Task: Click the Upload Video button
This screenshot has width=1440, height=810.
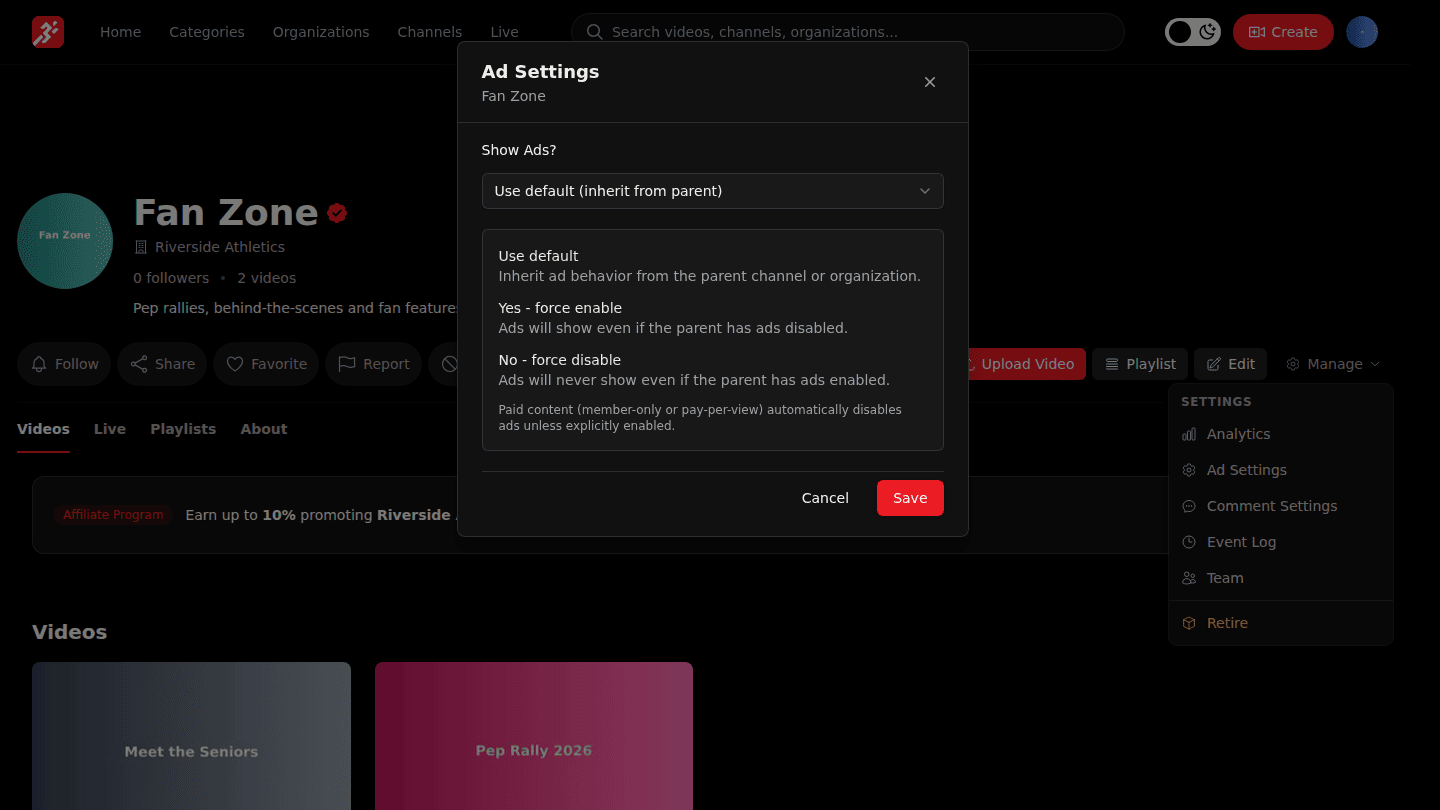Action: [1020, 364]
